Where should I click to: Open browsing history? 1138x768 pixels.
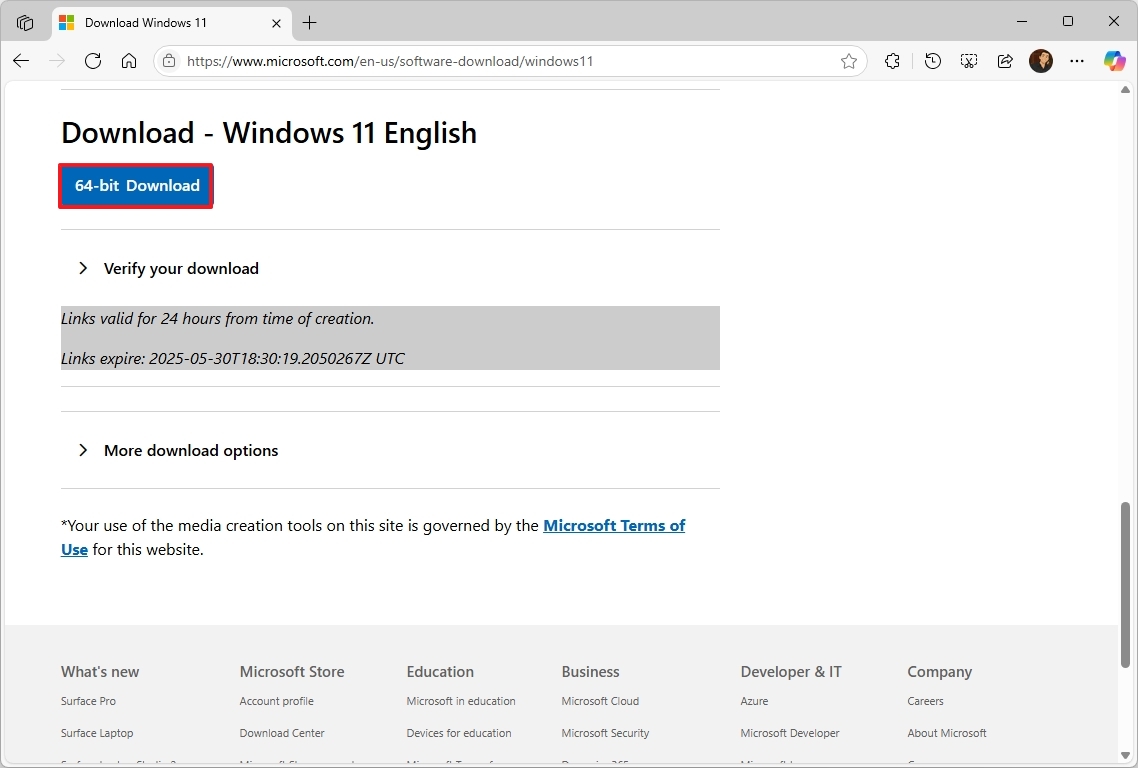point(932,61)
